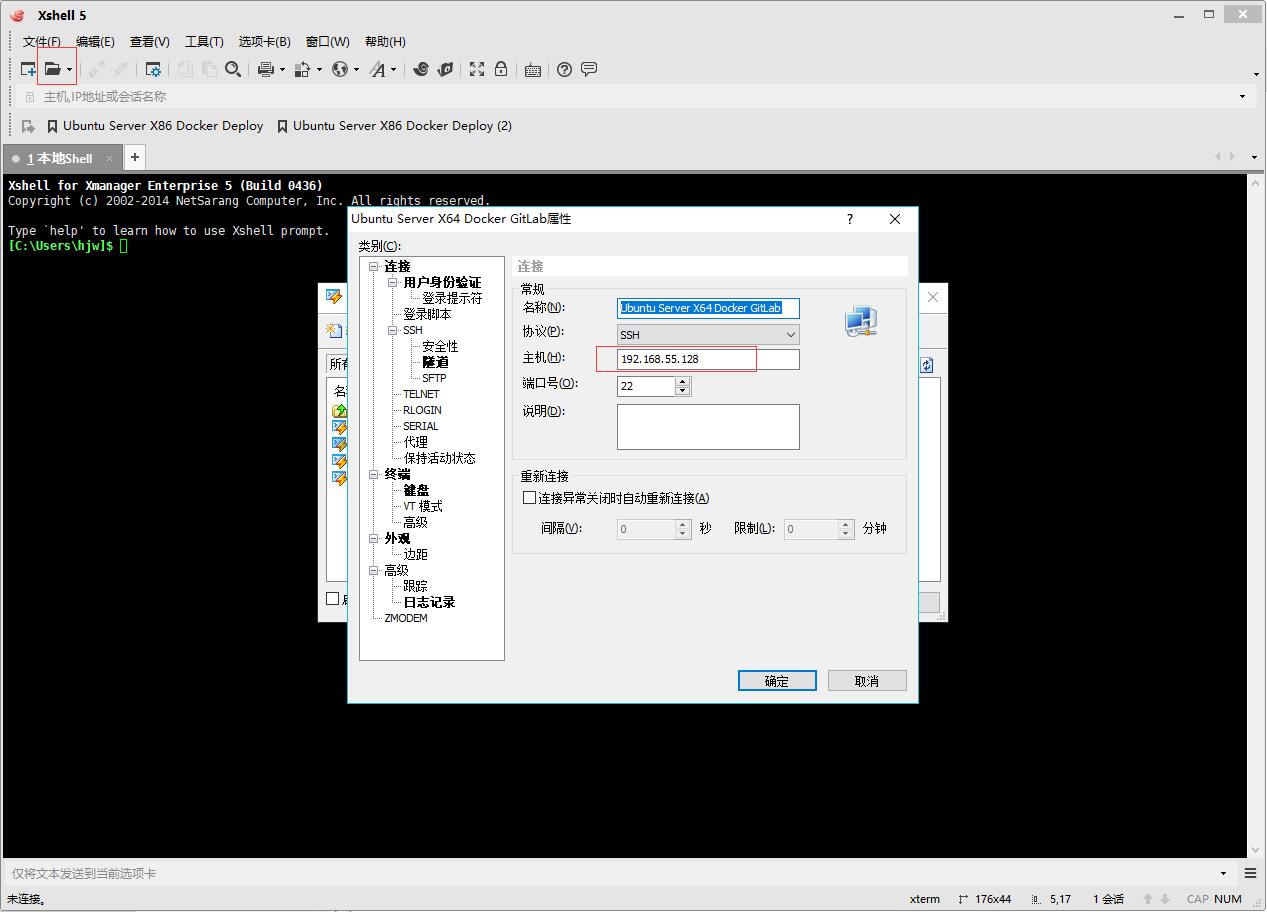Collapse the 连接 (Connection) category tree
This screenshot has height=912, width=1267.
[375, 266]
